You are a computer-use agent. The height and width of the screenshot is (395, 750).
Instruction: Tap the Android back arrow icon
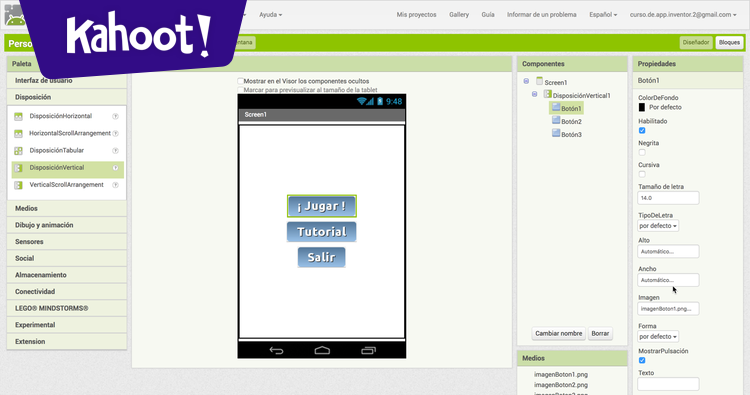(276, 351)
